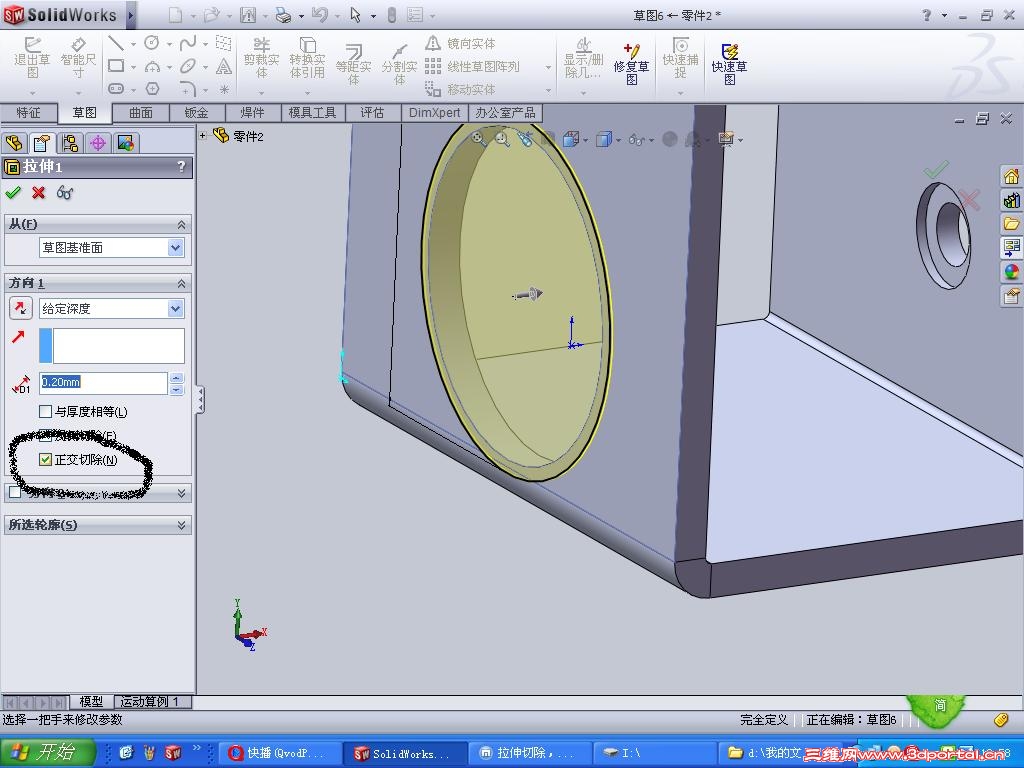The image size is (1024, 768).
Task: Click 等距实体 offset entities tool
Action: 353,64
